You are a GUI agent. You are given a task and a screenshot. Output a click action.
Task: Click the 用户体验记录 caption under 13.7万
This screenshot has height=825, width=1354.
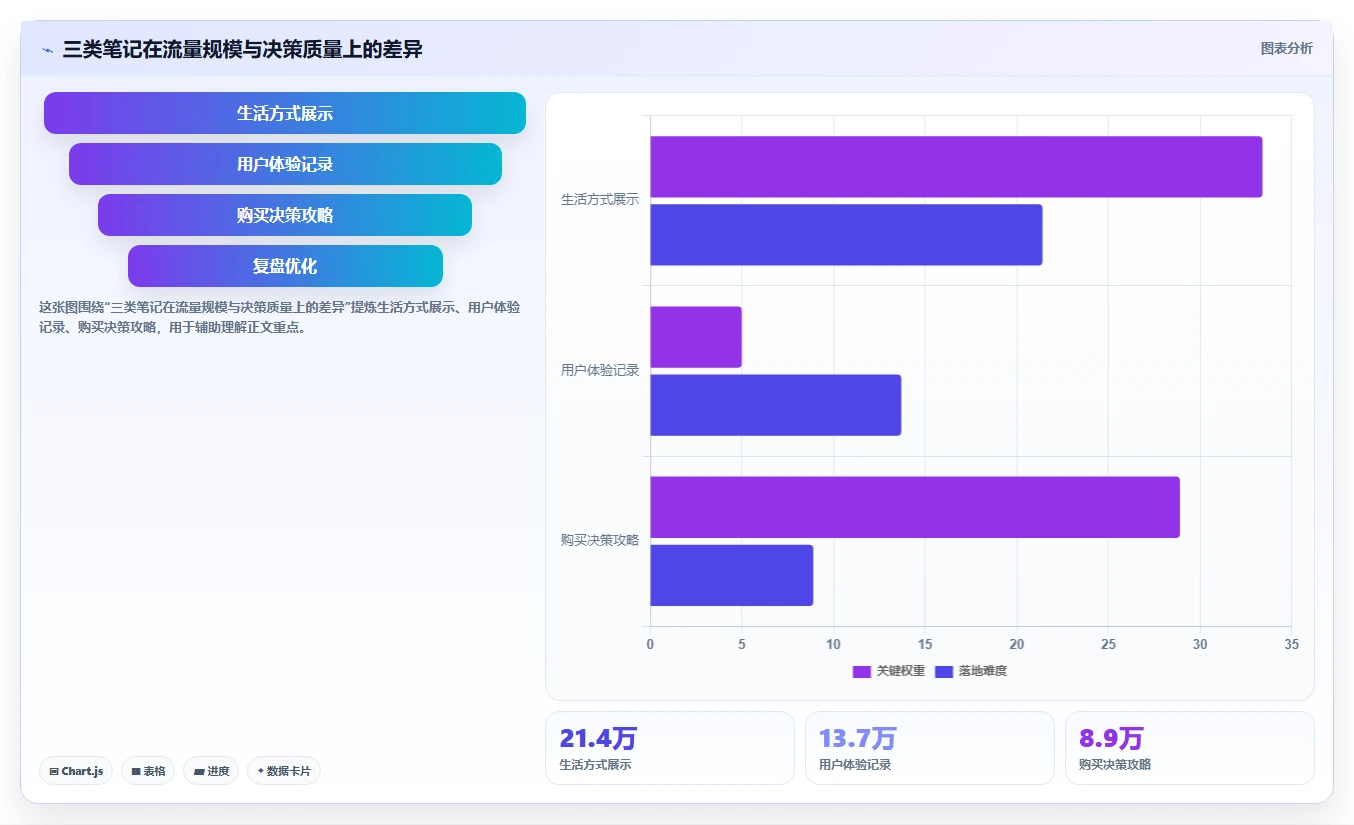click(855, 765)
